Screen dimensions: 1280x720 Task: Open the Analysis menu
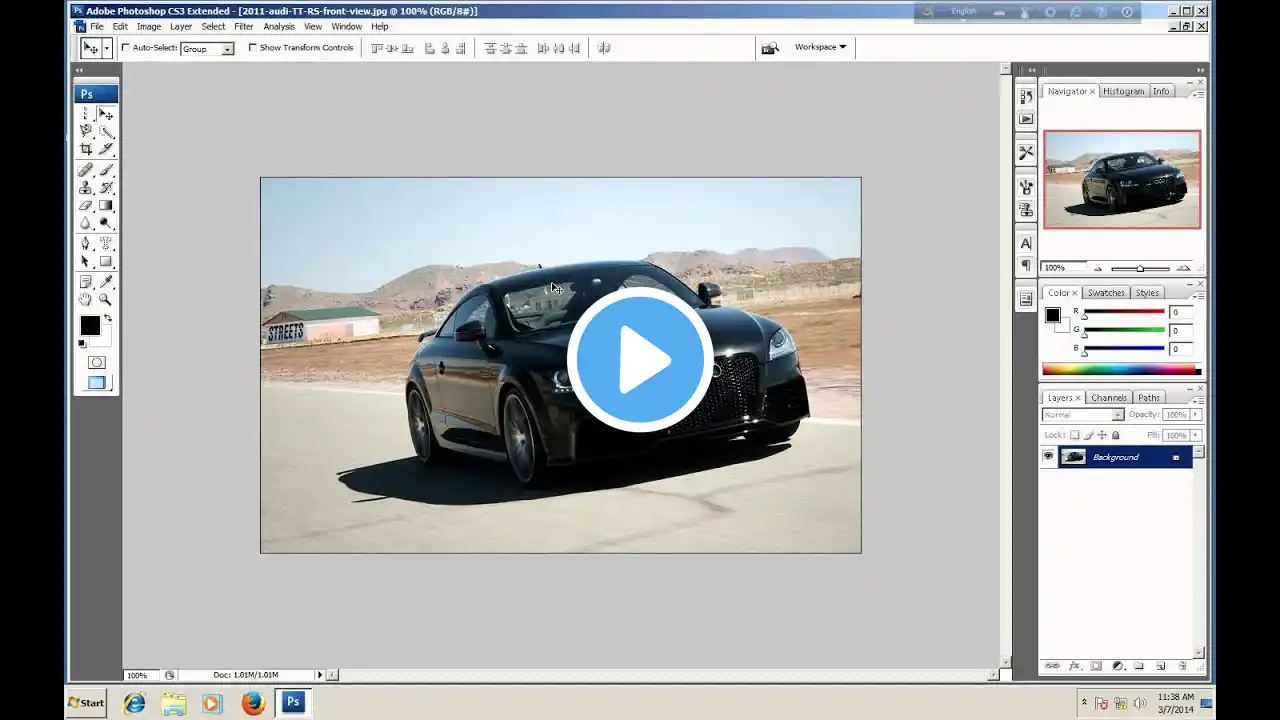(279, 27)
